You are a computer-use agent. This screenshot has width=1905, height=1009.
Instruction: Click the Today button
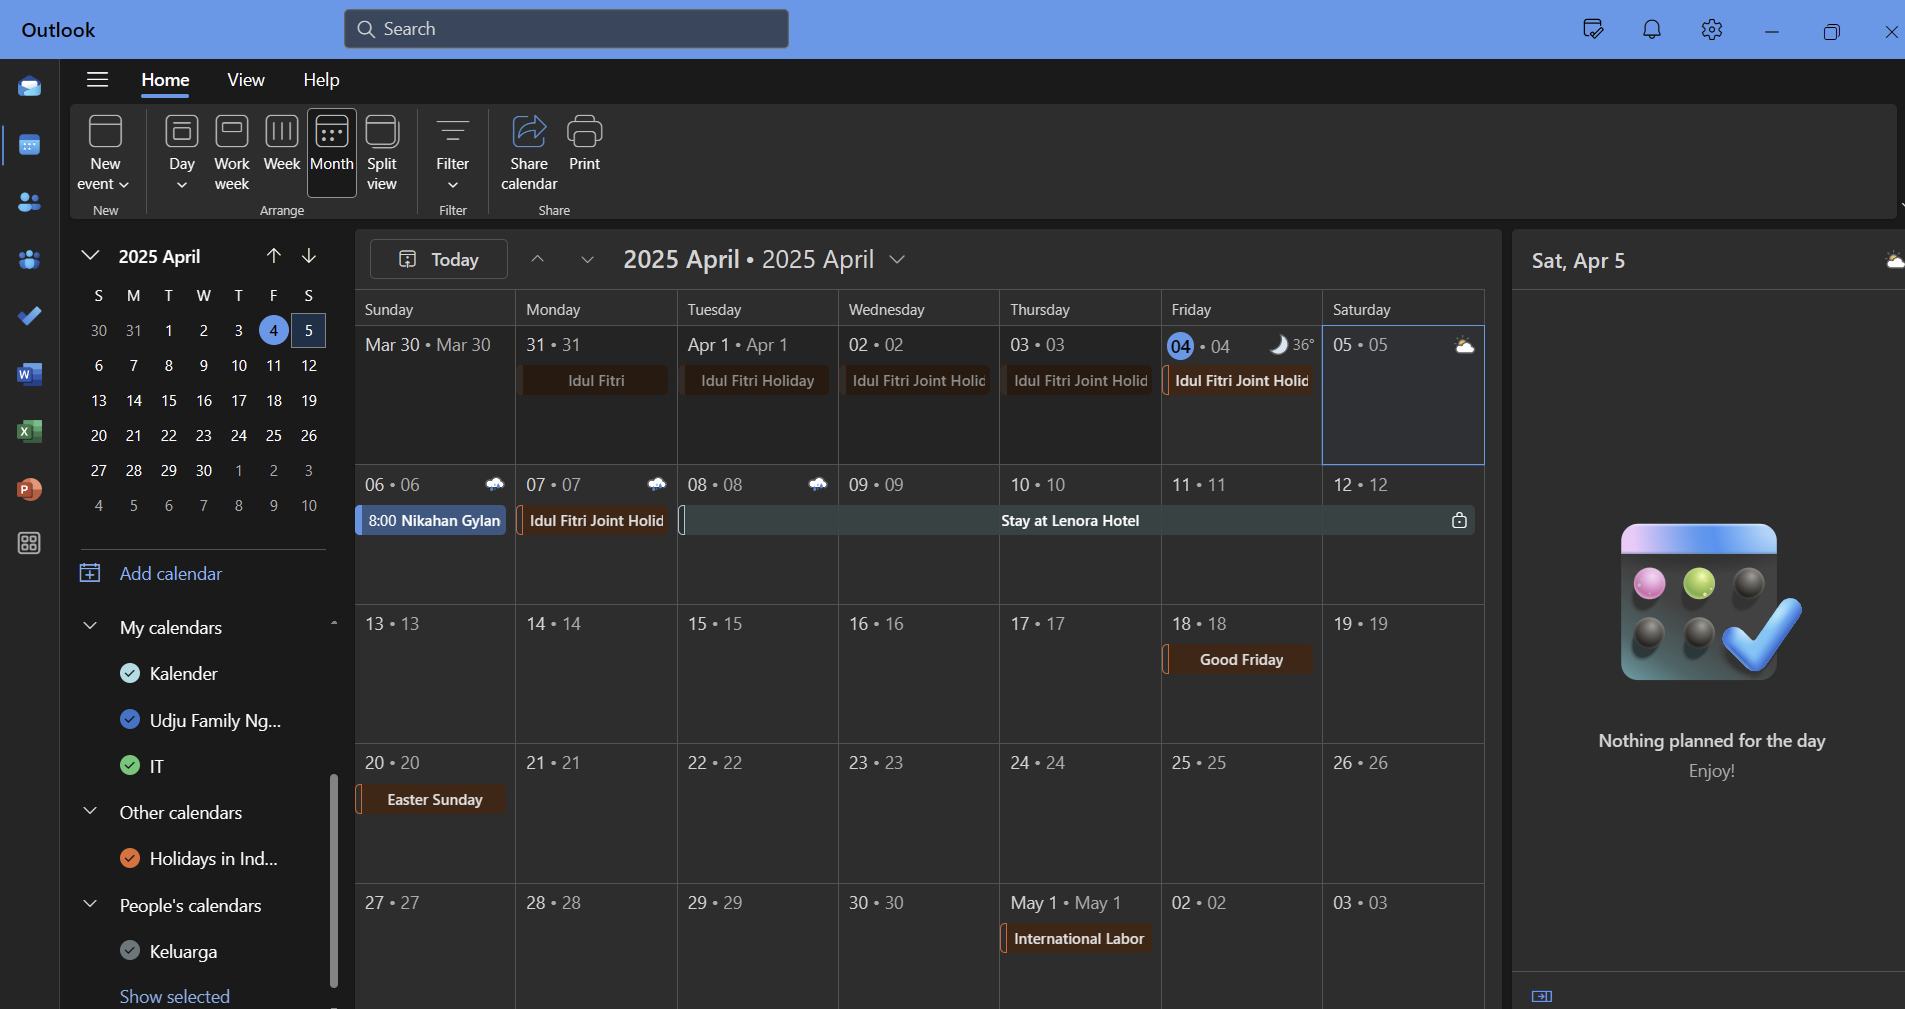439,259
